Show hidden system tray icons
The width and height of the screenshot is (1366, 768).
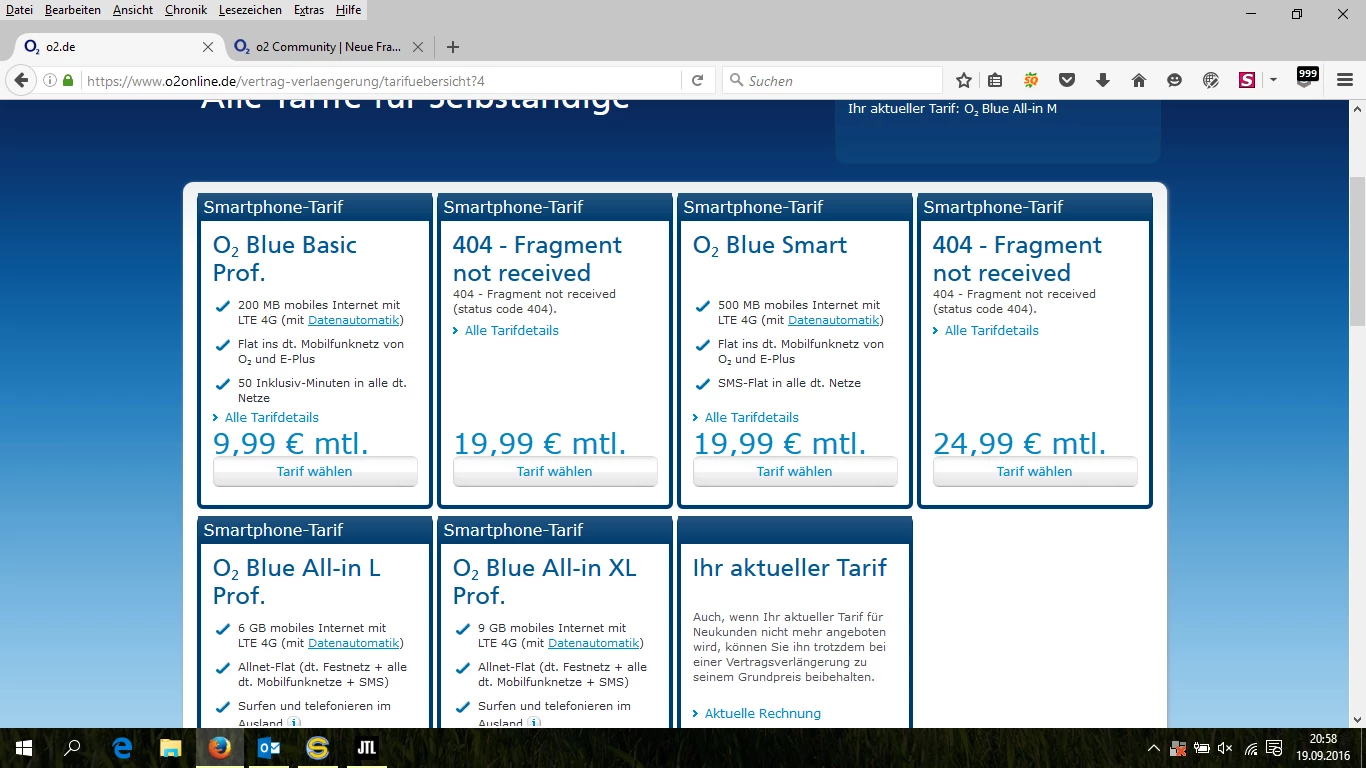[1154, 748]
